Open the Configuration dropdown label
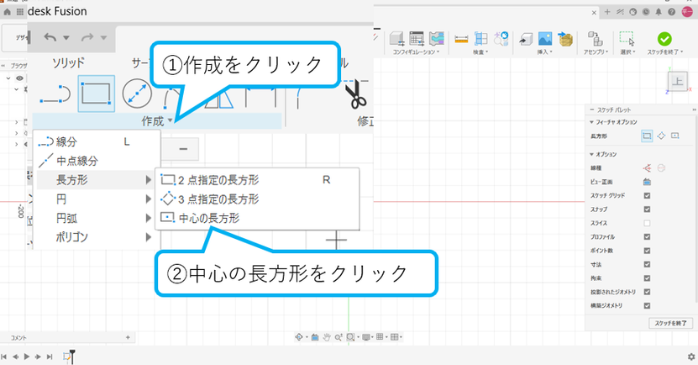 pyautogui.click(x=416, y=52)
